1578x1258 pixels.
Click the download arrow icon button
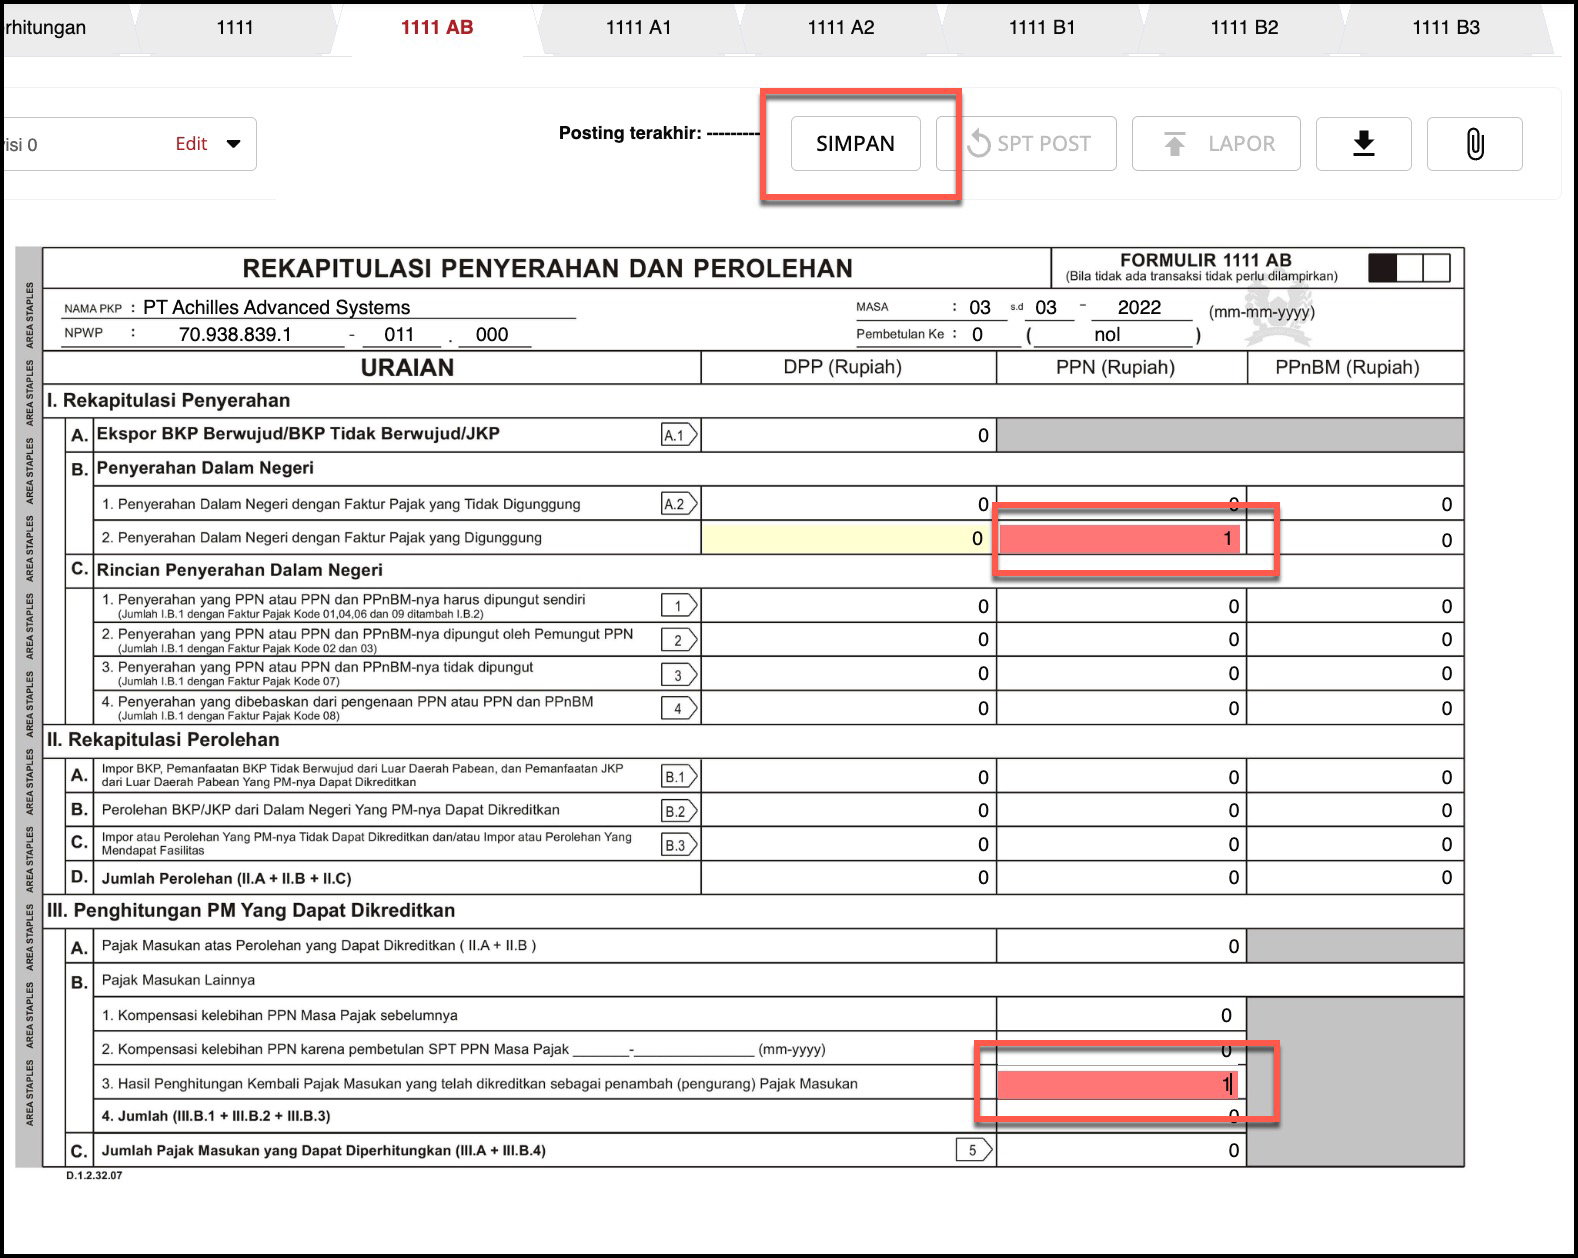1363,144
